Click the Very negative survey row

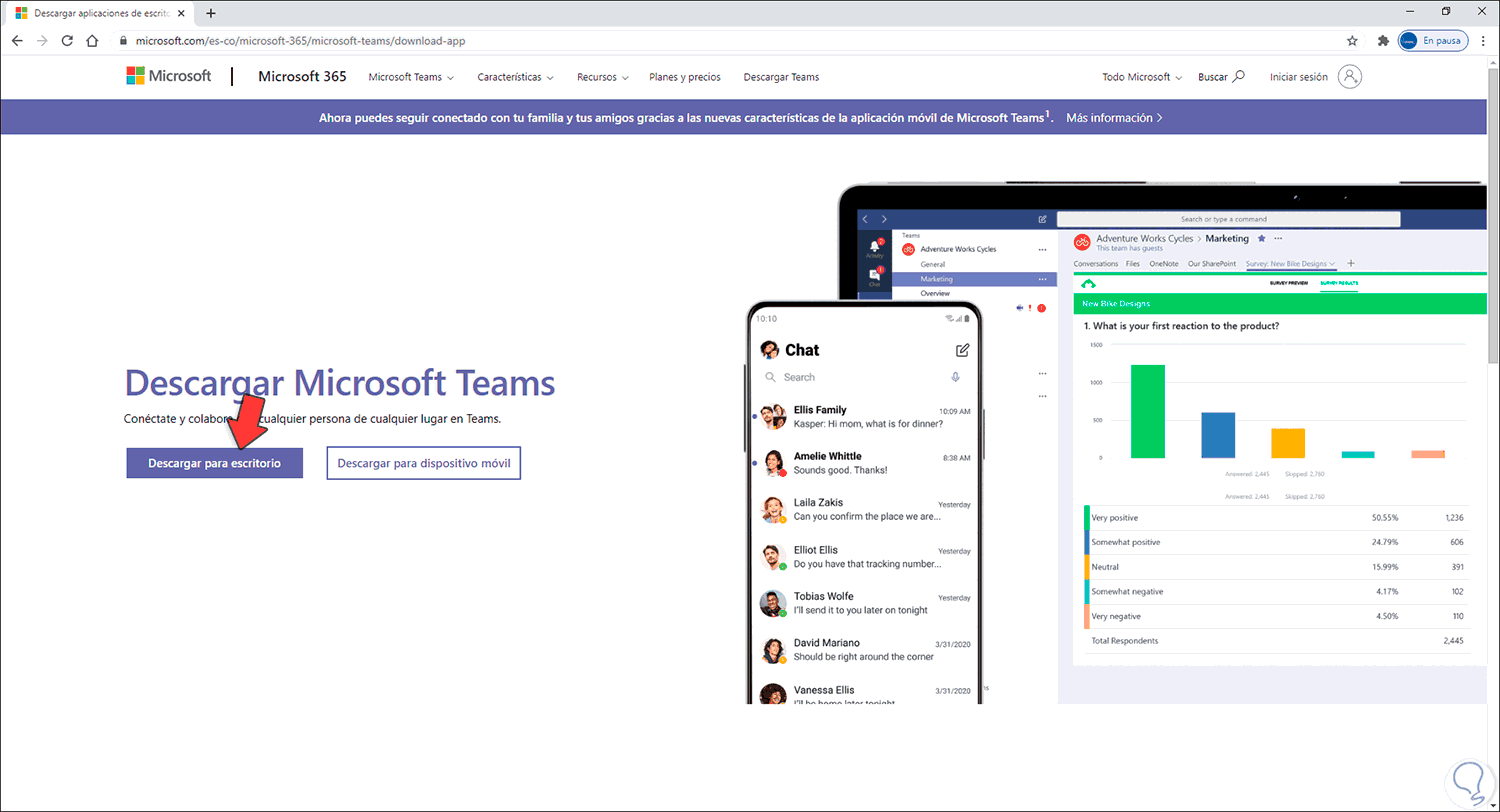1276,616
